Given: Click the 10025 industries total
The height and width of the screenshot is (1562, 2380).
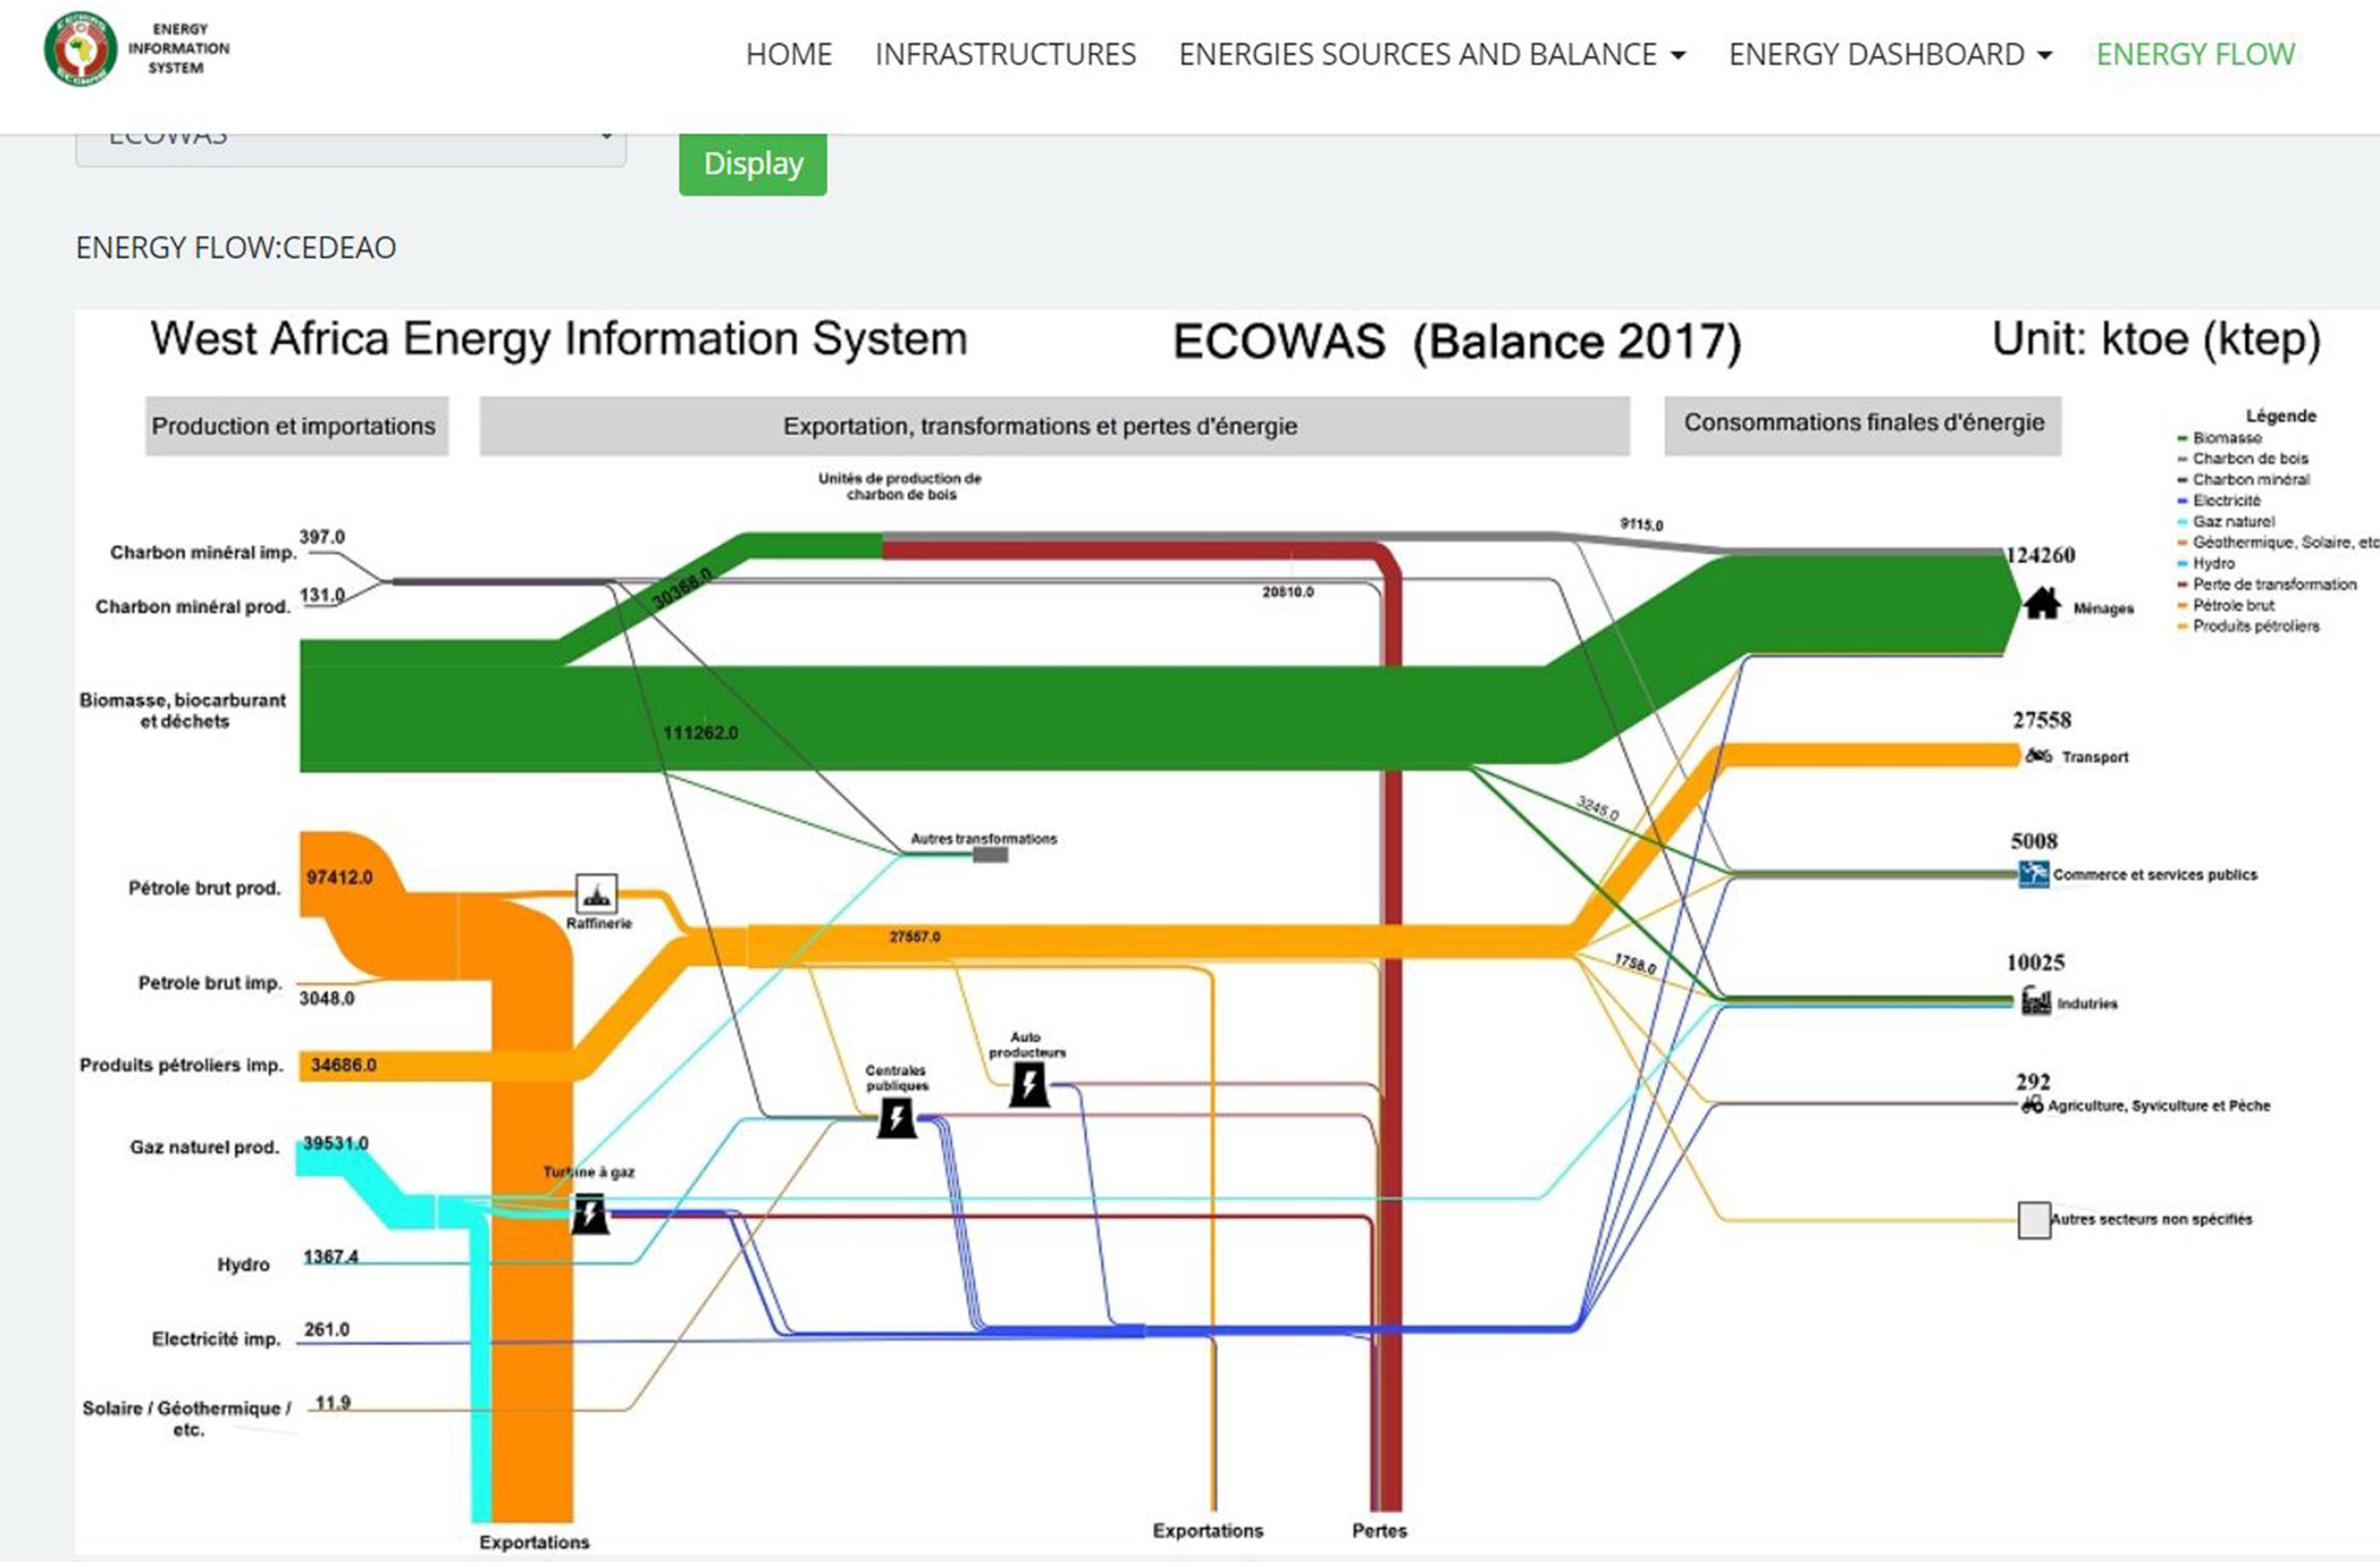Looking at the screenshot, I should click(2035, 963).
